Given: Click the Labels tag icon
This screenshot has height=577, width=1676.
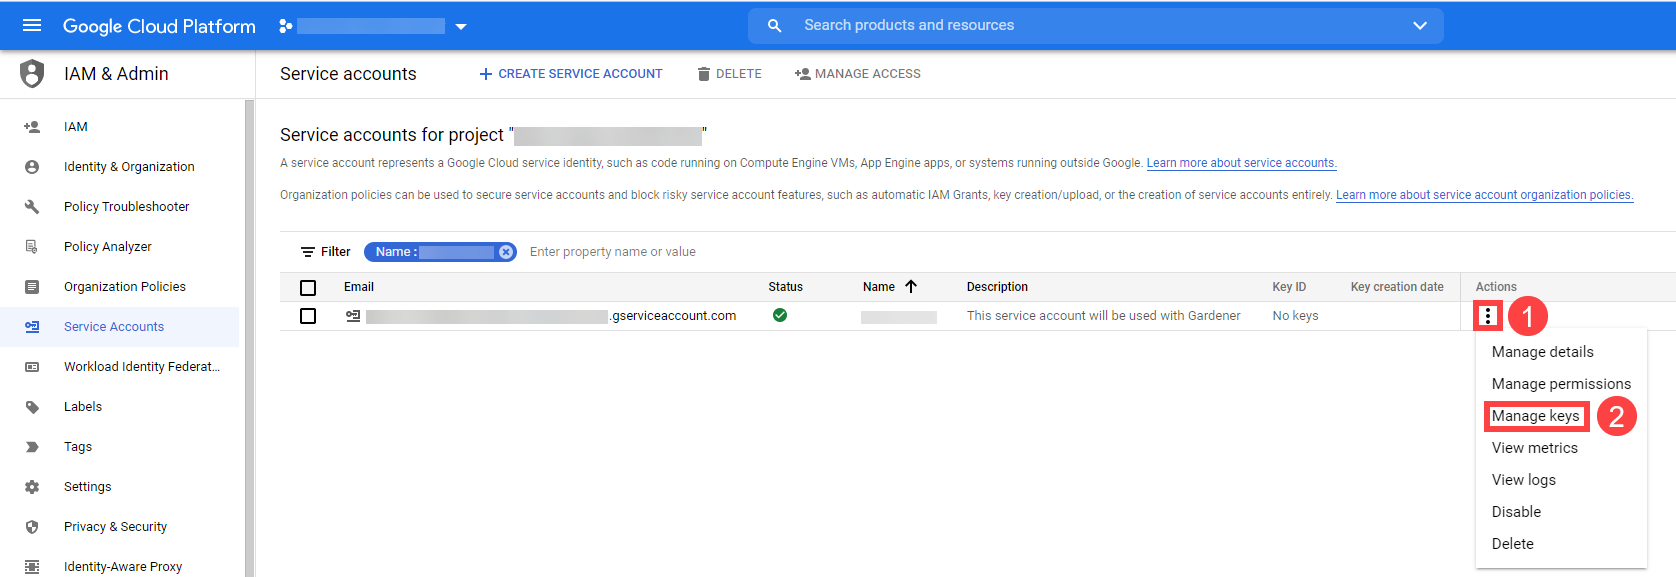Looking at the screenshot, I should (32, 407).
